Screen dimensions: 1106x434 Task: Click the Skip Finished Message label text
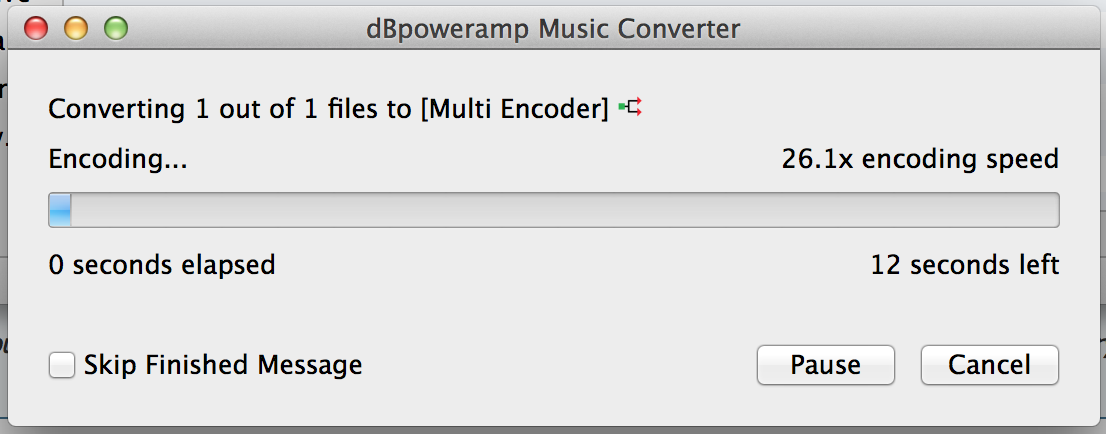pos(222,366)
